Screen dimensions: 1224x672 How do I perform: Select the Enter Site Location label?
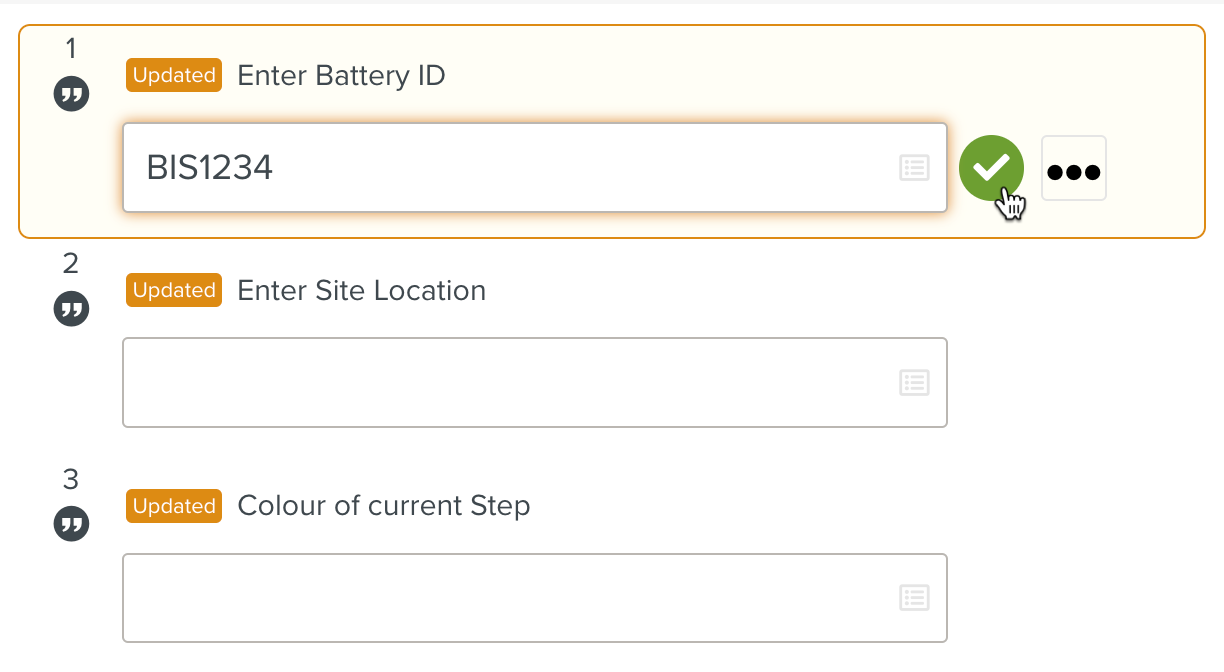361,290
